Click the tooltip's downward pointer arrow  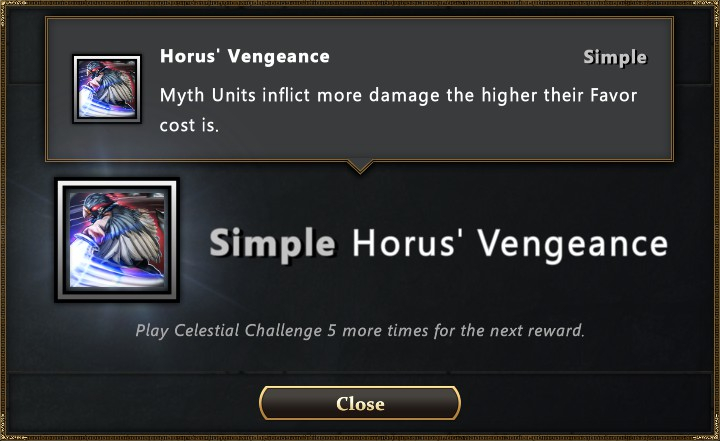360,166
